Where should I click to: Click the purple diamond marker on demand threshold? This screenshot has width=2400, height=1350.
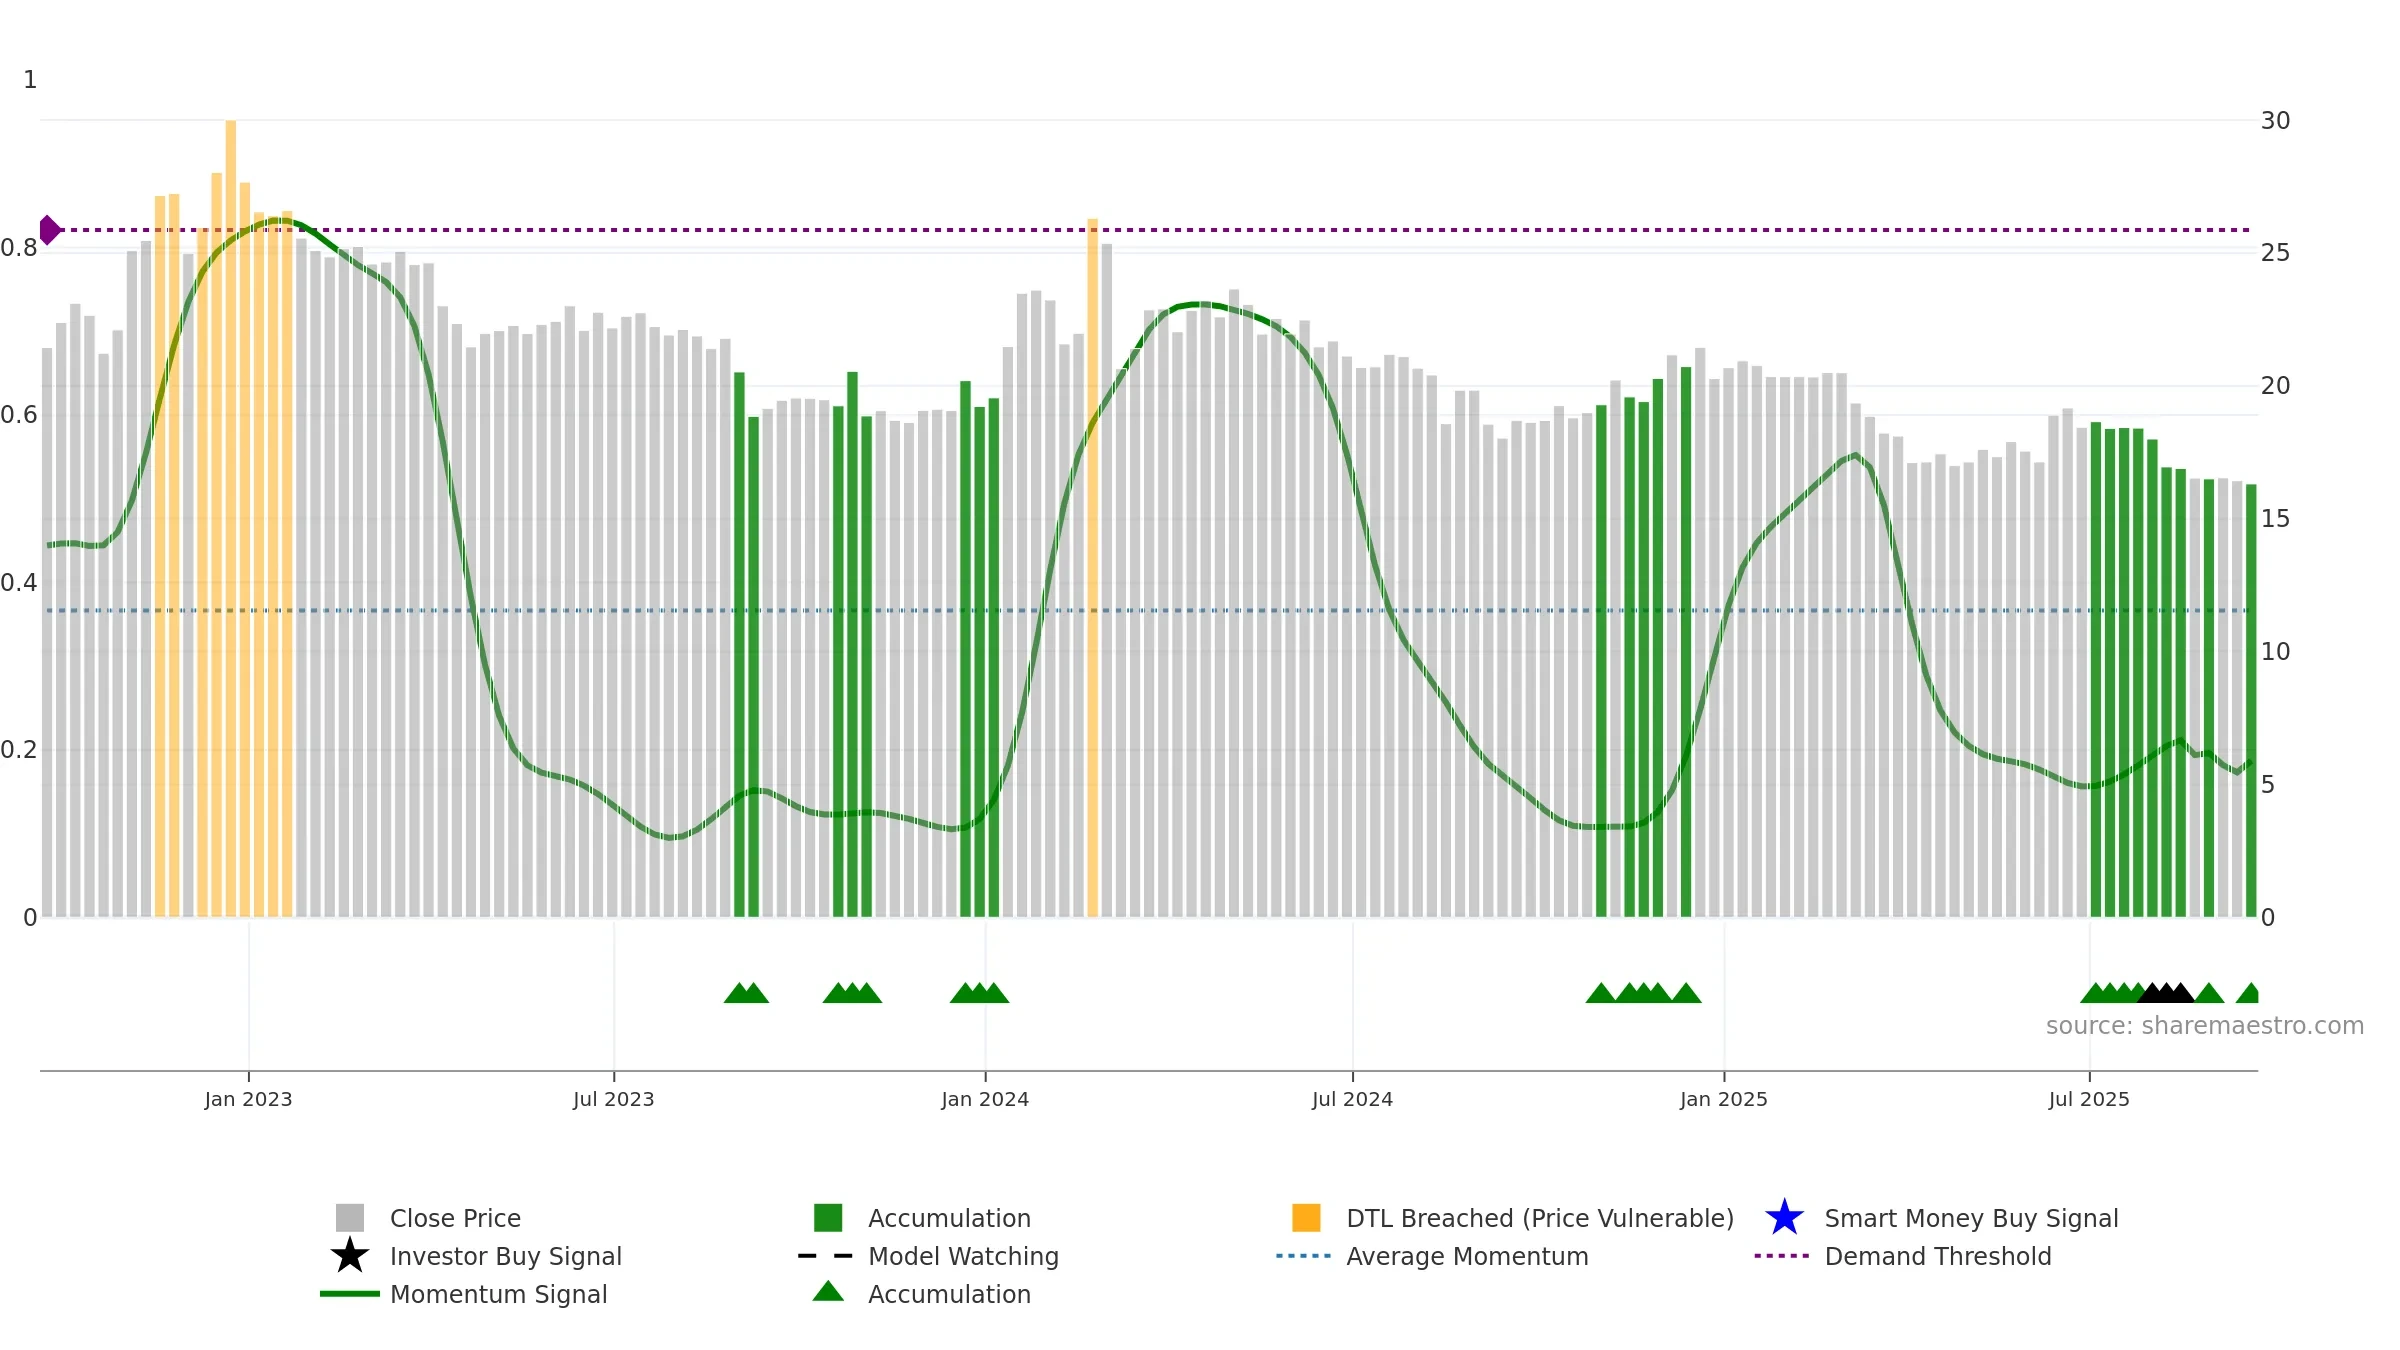[49, 230]
